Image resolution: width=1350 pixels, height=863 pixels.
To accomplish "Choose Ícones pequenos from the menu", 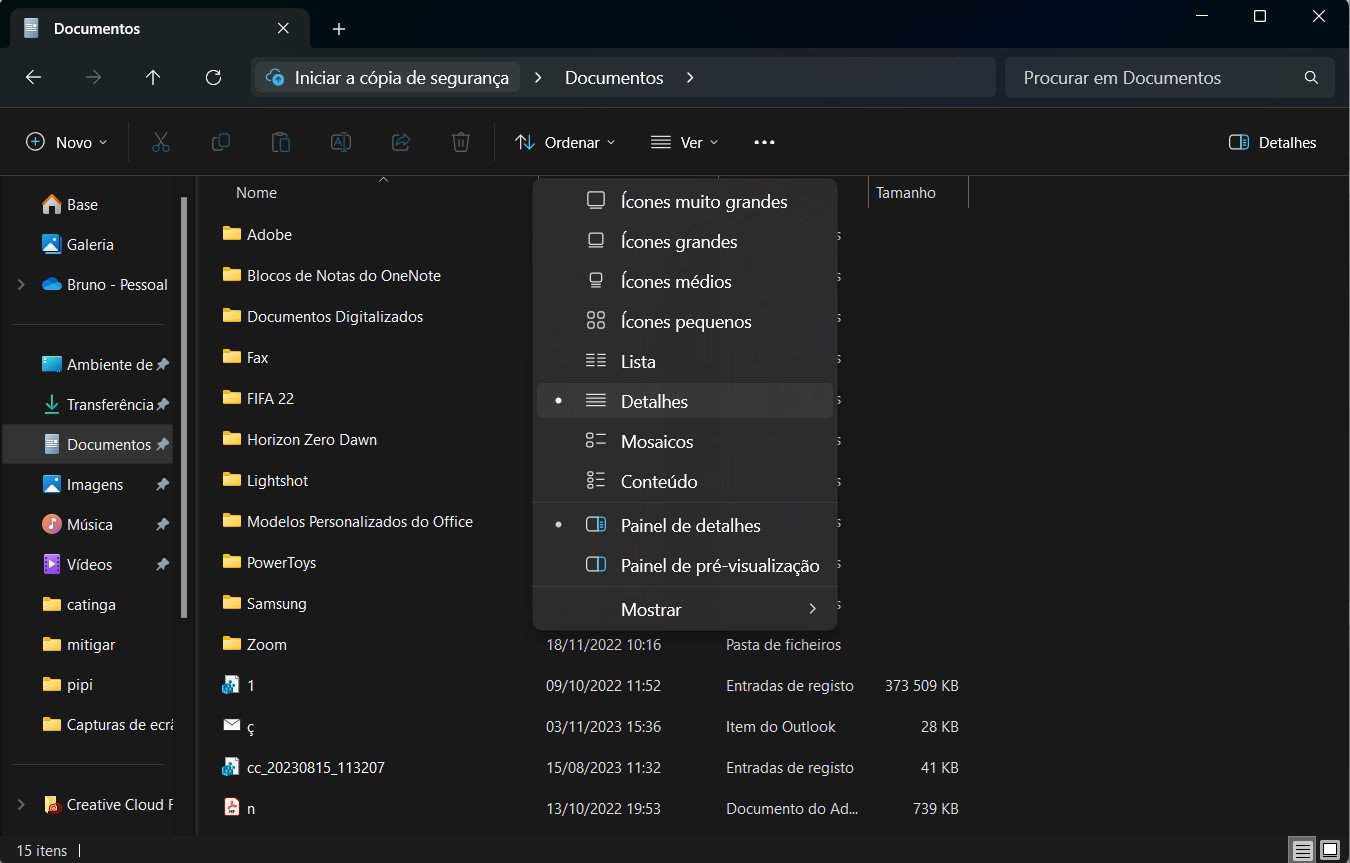I will tap(686, 321).
